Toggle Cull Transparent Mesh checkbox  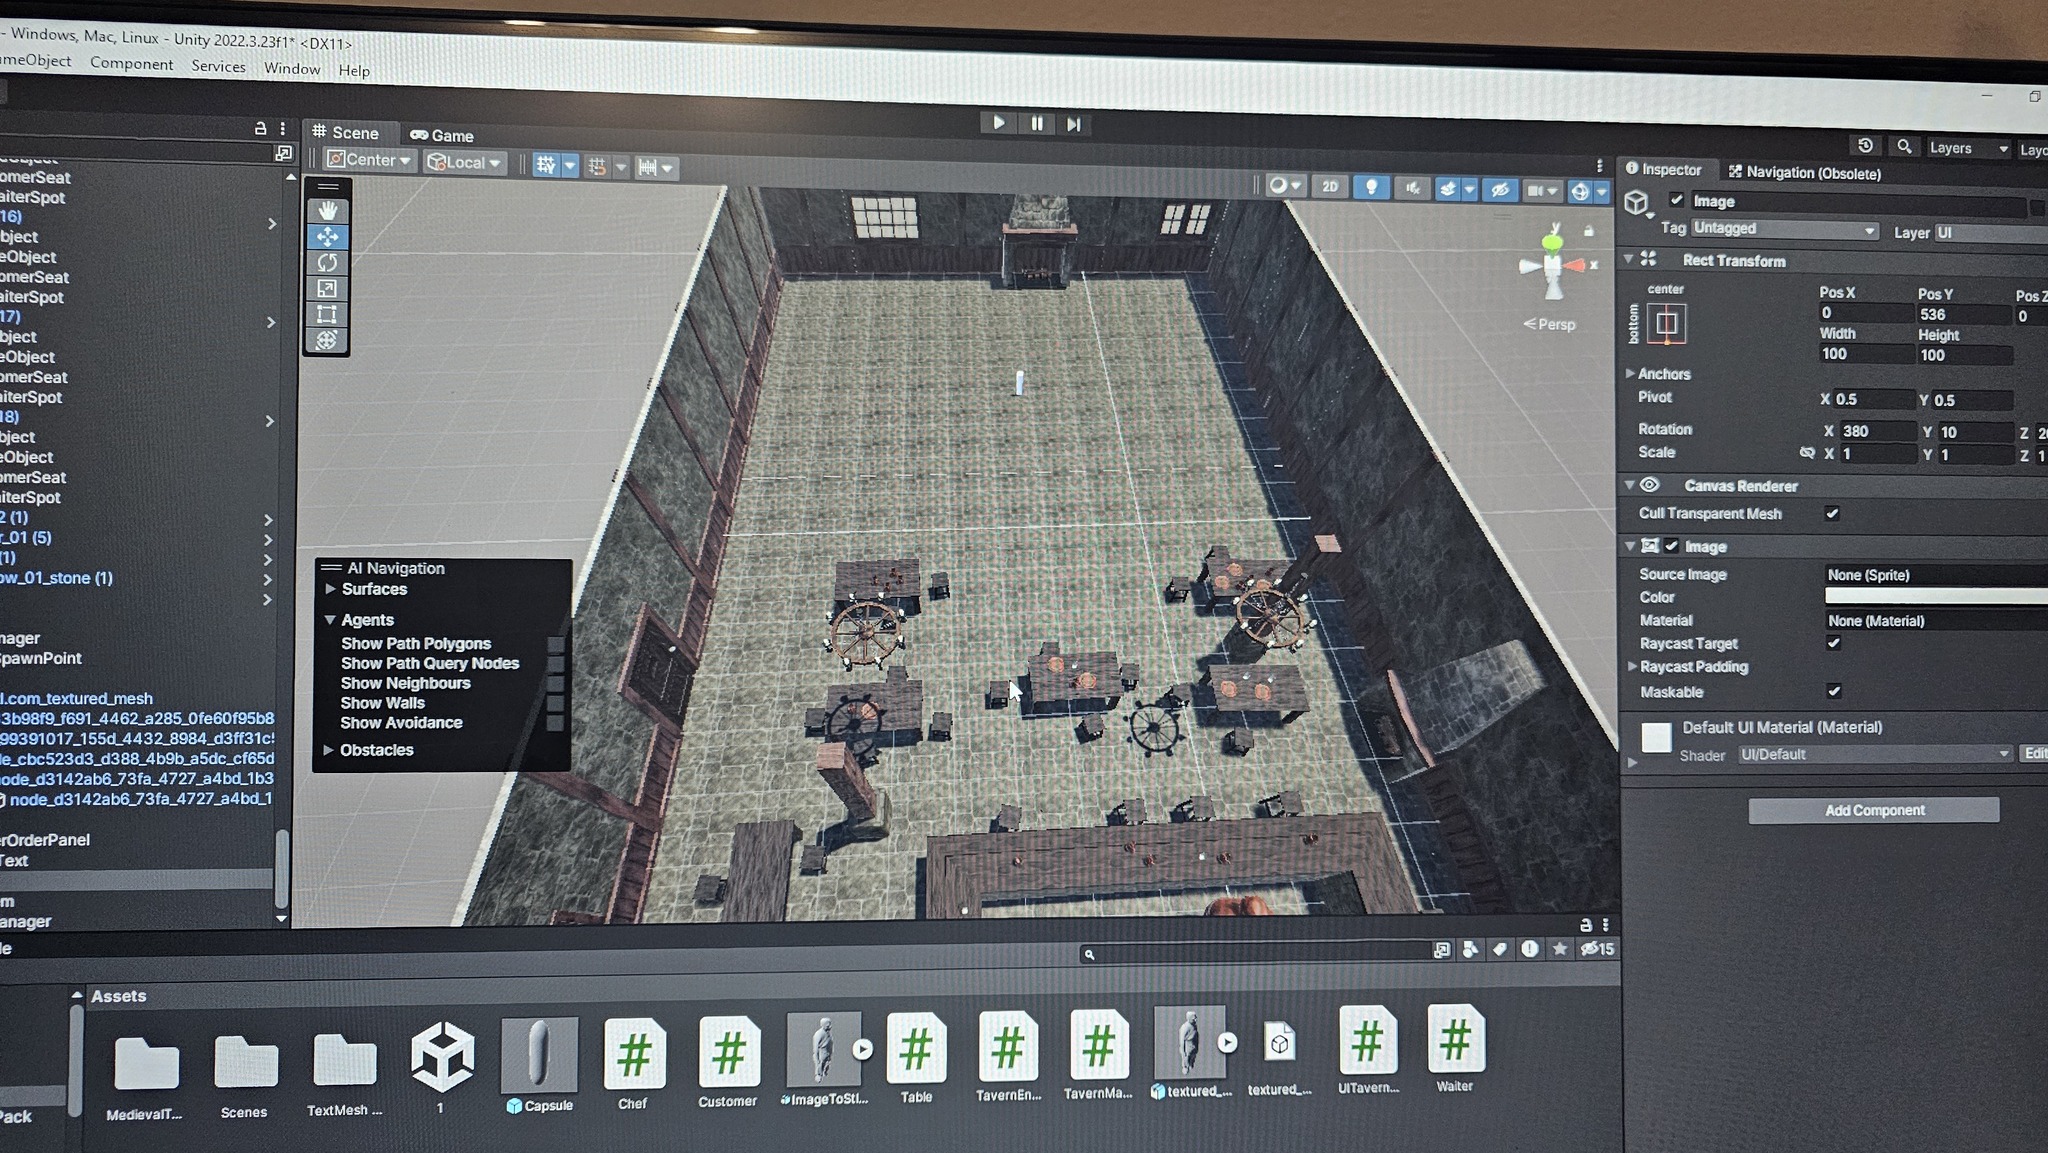pos(1832,513)
